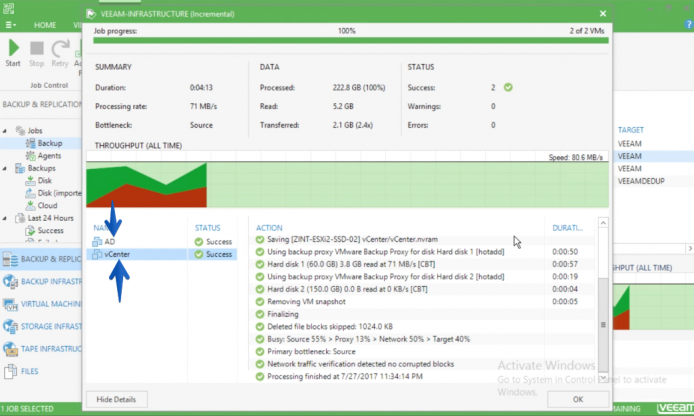Close the VEEAM-INFRASTRUCTURE job dialog
This screenshot has width=694, height=416.
pyautogui.click(x=603, y=14)
